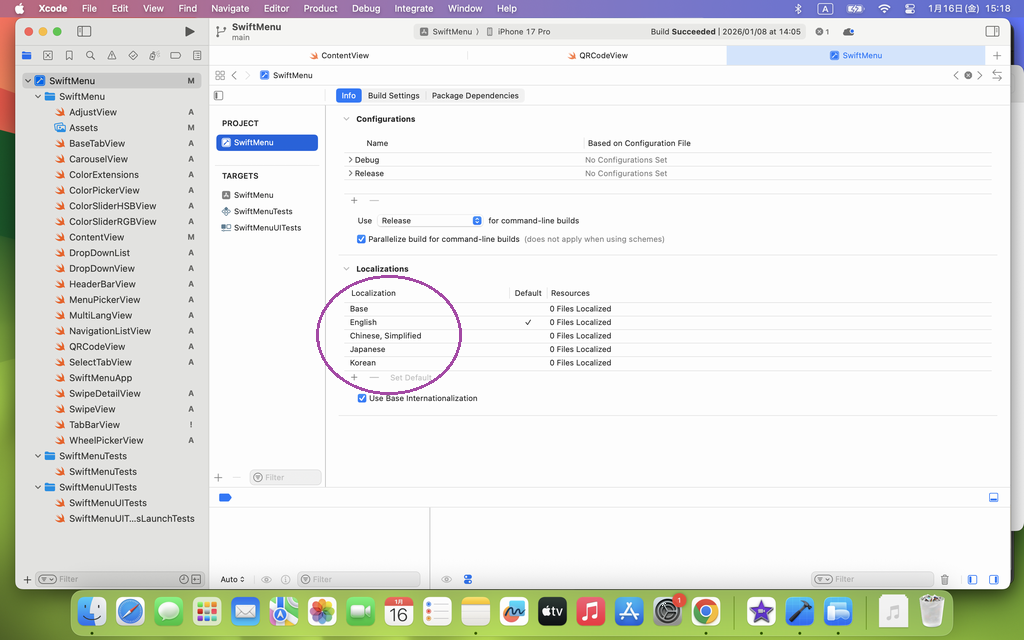Disable Parallelize build for command-line builds
The height and width of the screenshot is (640, 1024).
point(362,239)
